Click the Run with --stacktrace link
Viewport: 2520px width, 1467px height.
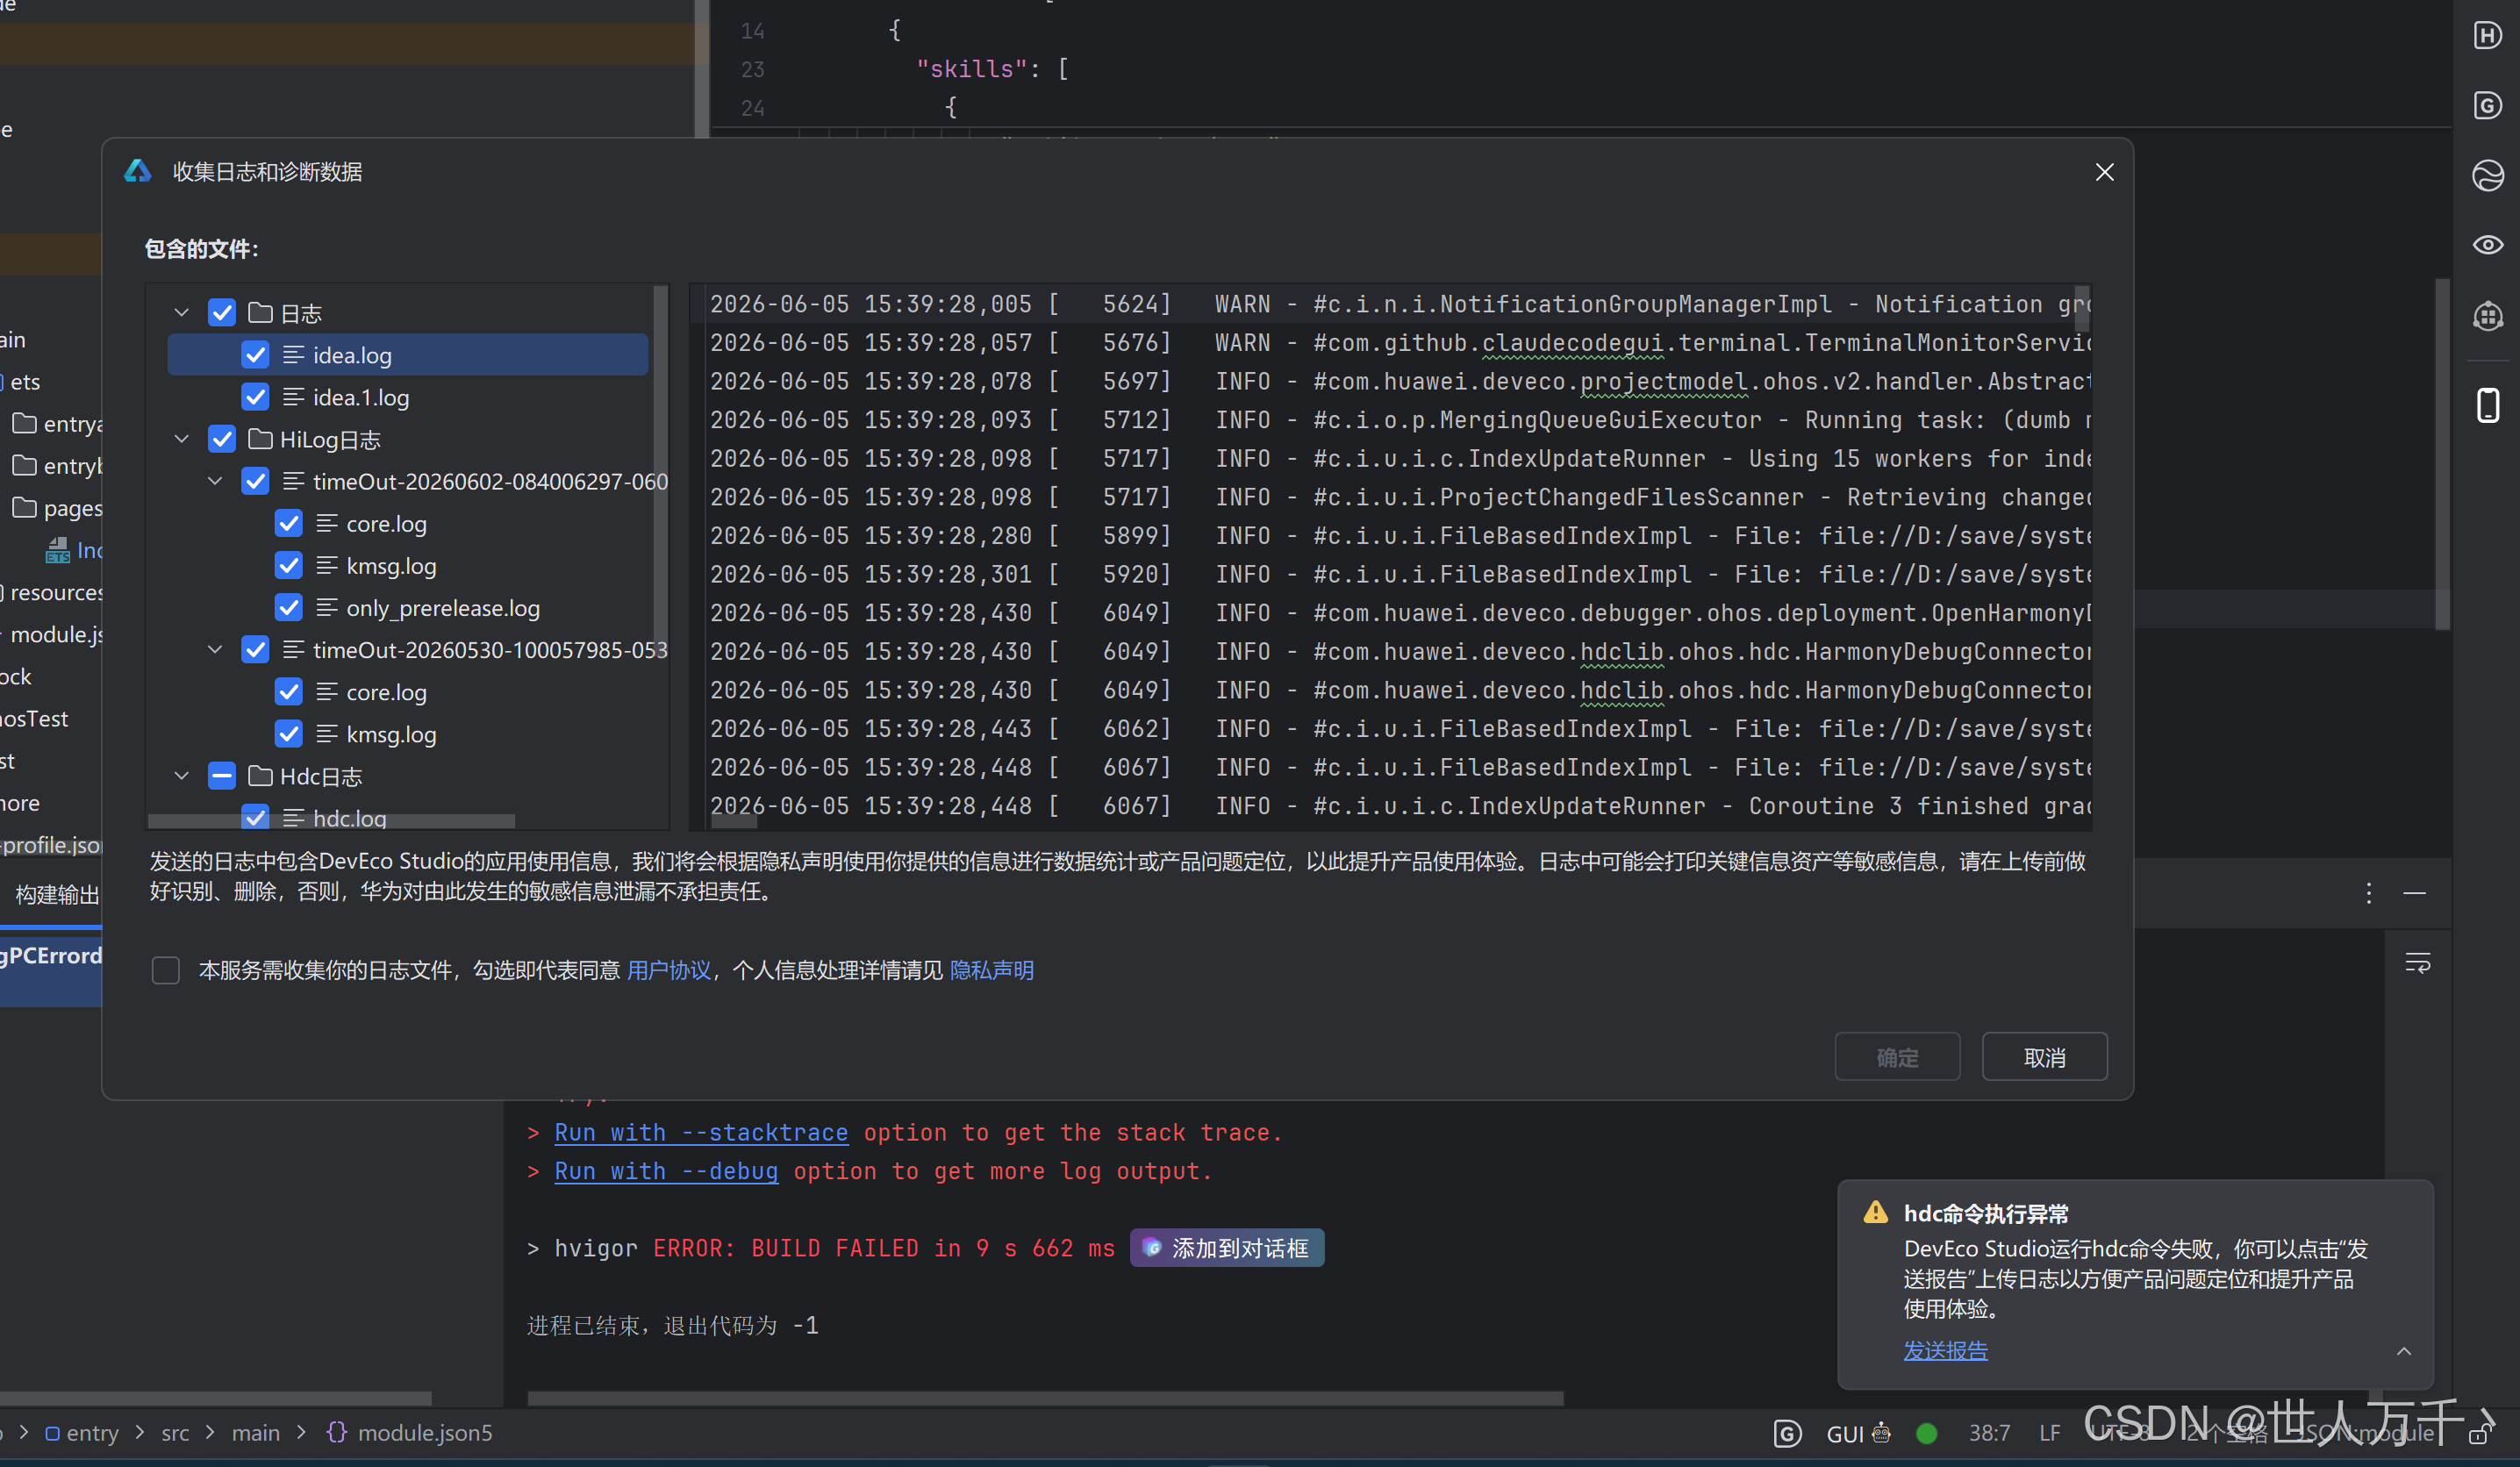coord(701,1132)
